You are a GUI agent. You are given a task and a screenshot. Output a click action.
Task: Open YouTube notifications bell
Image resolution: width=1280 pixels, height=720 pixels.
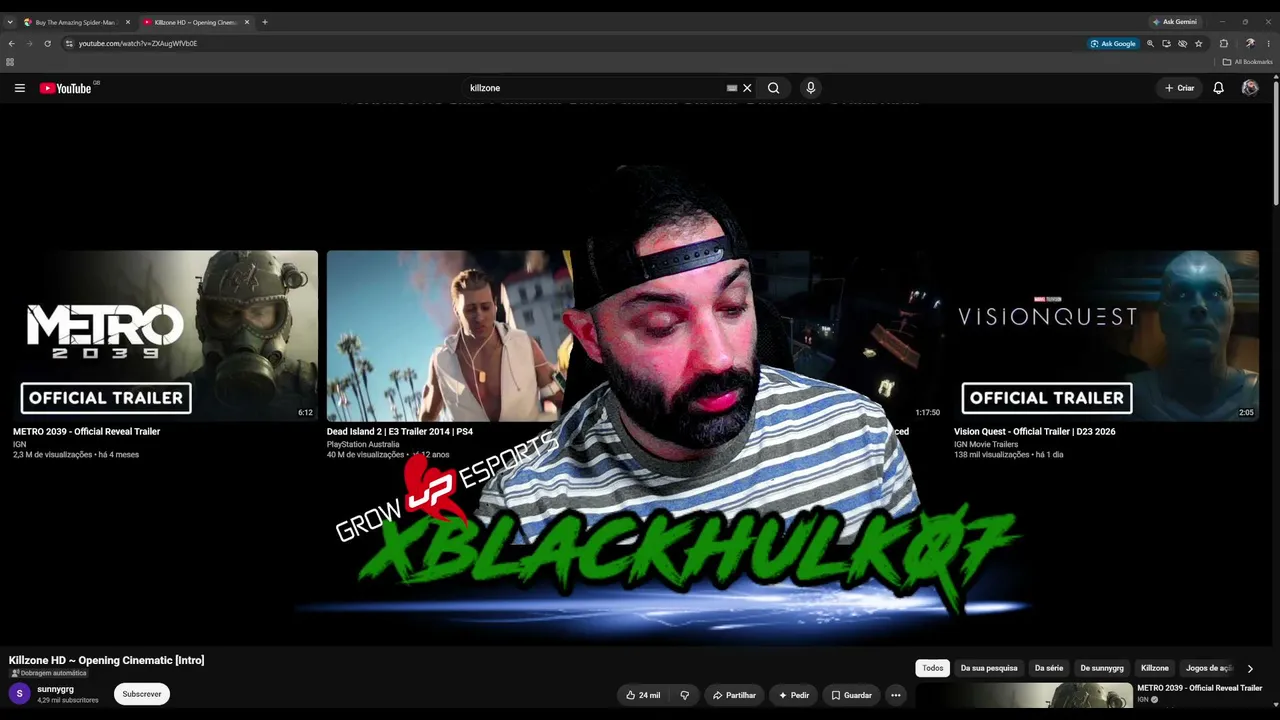(x=1218, y=88)
